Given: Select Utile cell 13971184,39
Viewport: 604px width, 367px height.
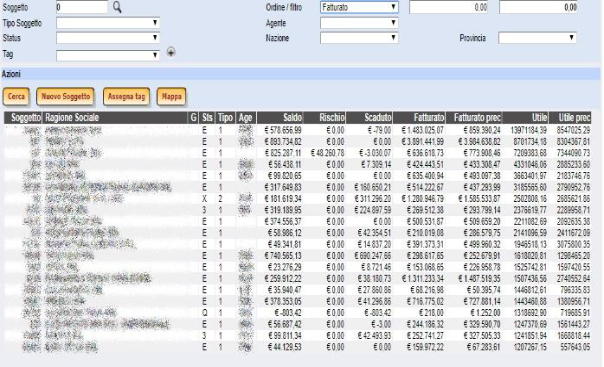Looking at the screenshot, I should point(528,130).
